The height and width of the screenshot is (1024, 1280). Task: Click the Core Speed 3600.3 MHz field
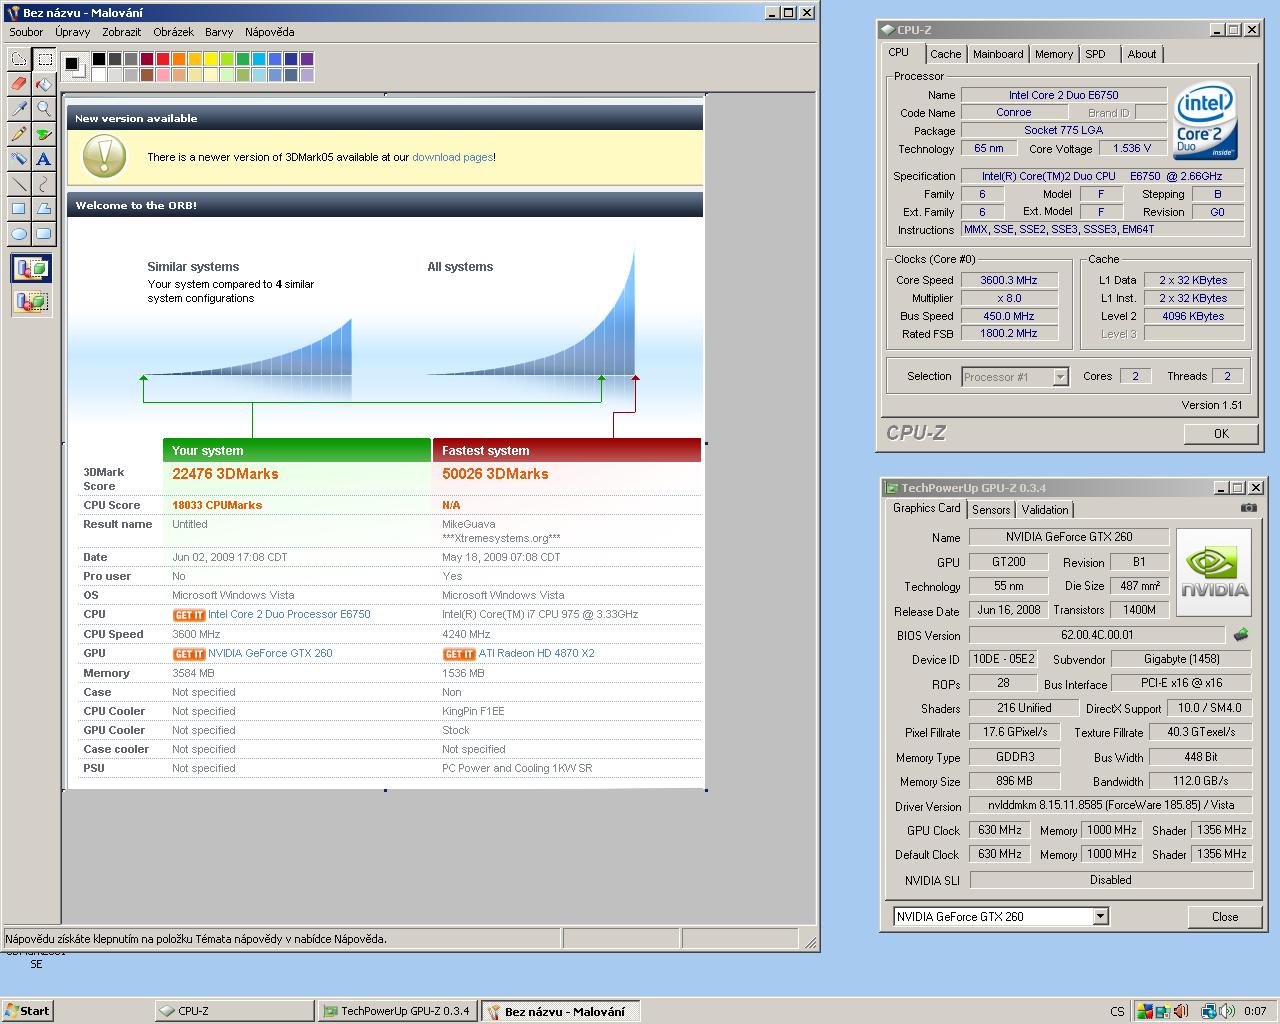click(1009, 280)
